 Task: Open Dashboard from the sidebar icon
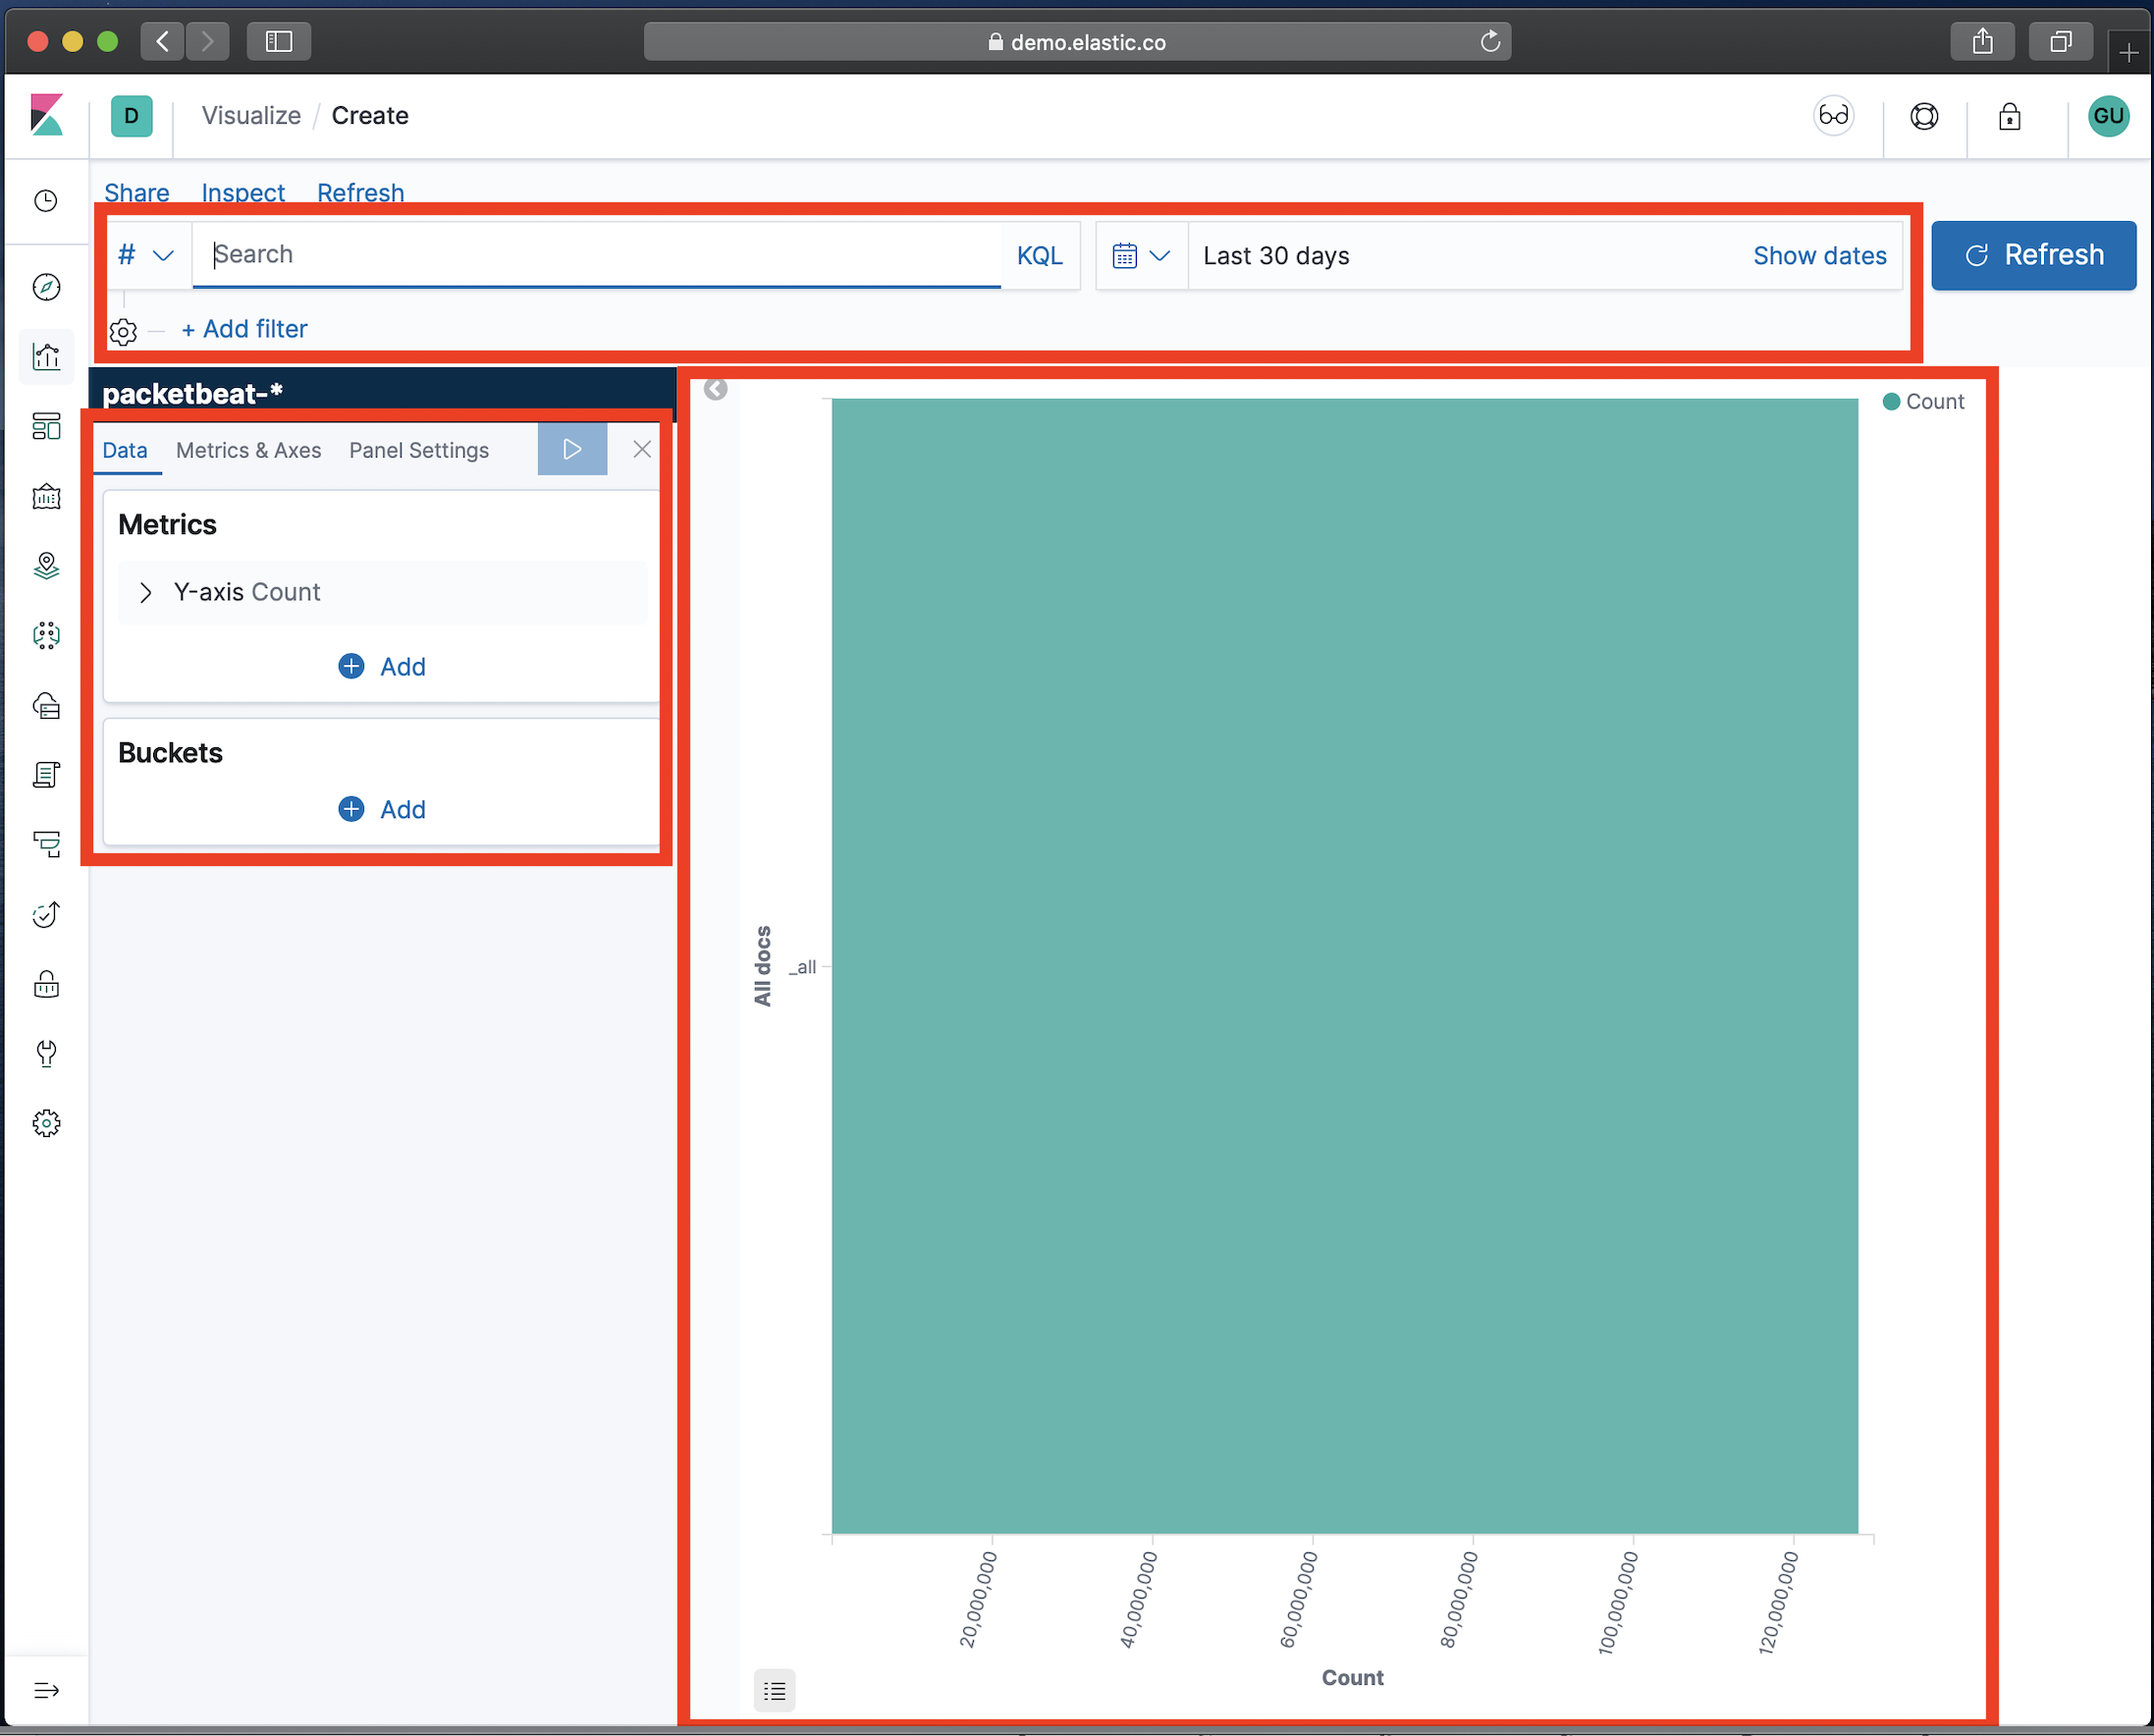pos(46,427)
